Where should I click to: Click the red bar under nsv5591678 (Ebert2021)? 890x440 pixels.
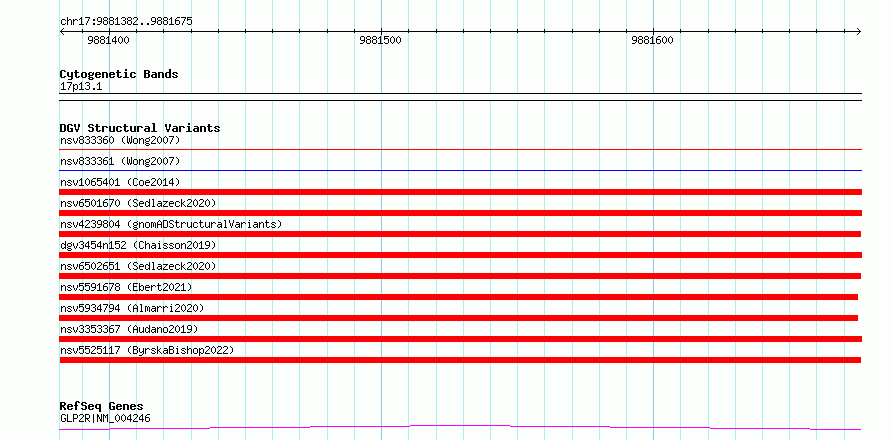459,297
